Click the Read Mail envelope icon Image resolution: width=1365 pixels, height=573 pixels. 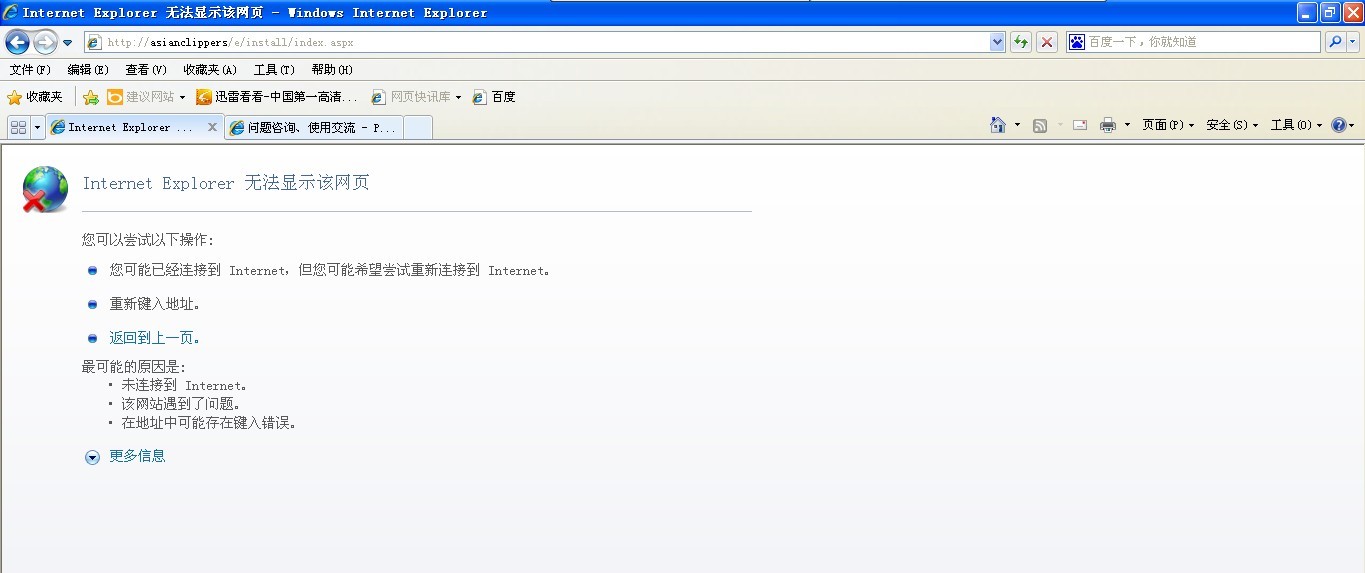(1080, 125)
